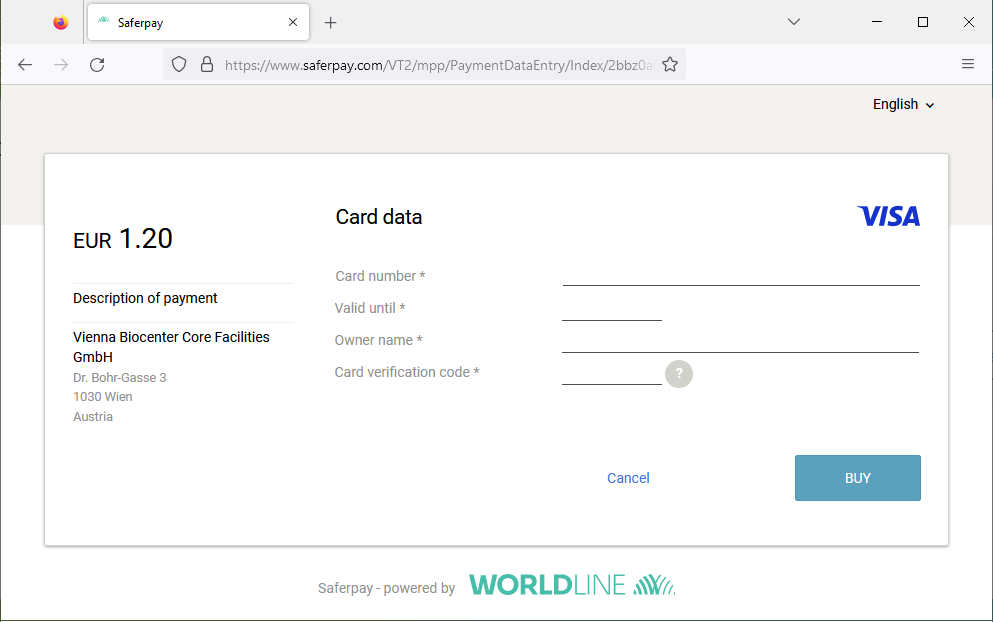Close the Saferpay tab
The image size is (993, 622).
pyautogui.click(x=293, y=22)
